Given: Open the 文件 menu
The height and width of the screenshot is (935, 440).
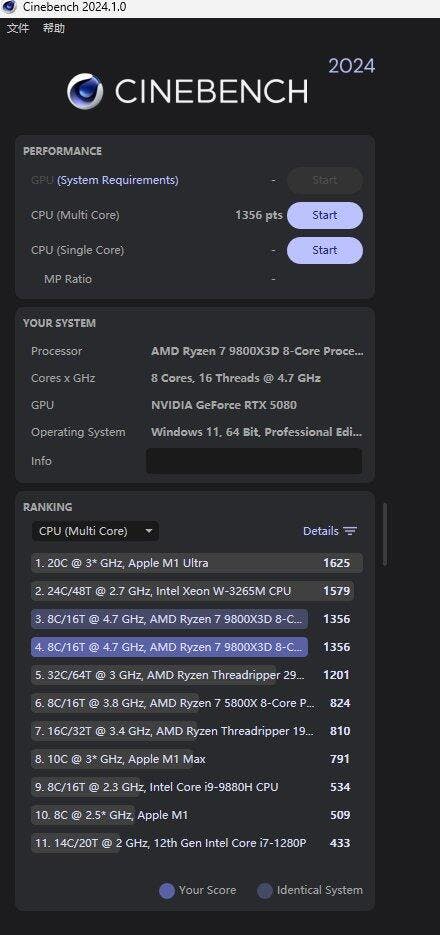Looking at the screenshot, I should (18, 28).
